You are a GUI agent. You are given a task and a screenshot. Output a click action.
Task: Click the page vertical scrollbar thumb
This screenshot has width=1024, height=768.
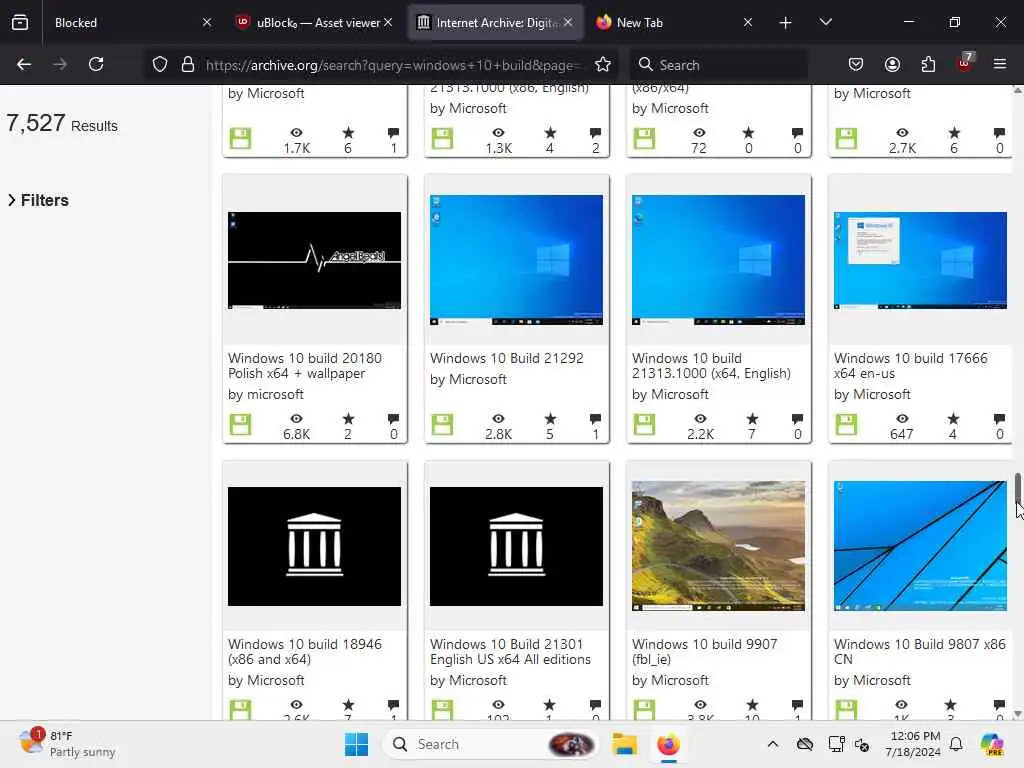click(1017, 488)
